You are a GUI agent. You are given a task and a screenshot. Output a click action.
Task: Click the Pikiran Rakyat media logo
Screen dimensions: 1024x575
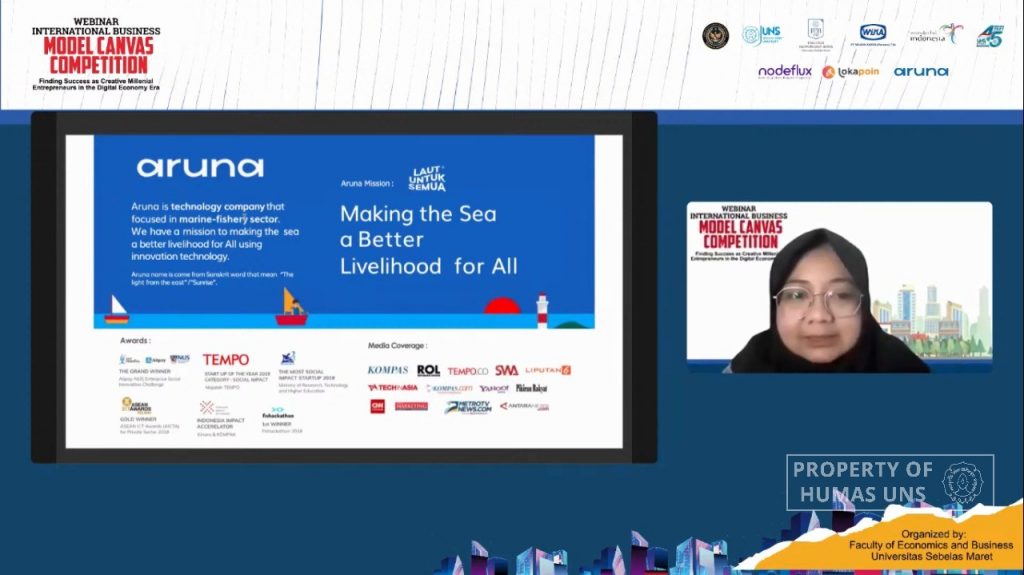[x=531, y=388]
